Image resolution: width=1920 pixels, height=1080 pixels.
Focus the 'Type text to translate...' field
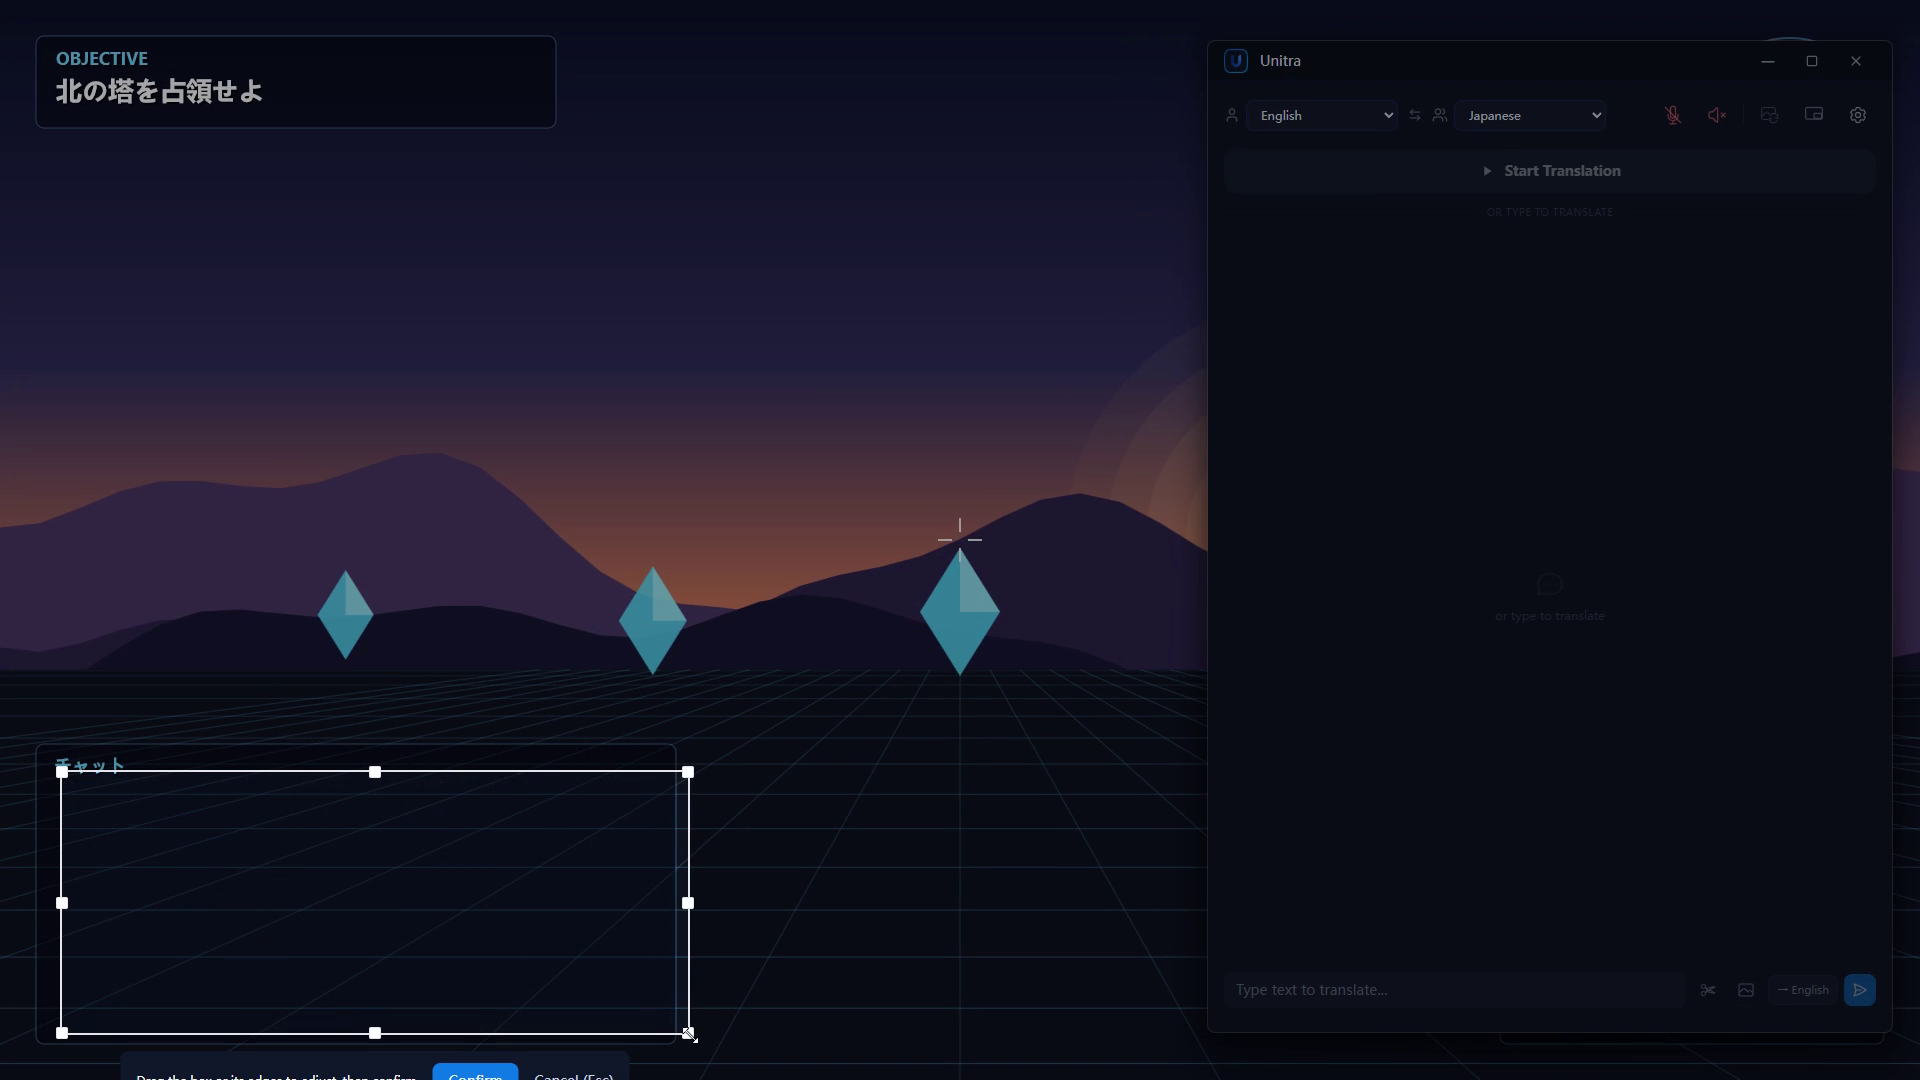(1454, 990)
